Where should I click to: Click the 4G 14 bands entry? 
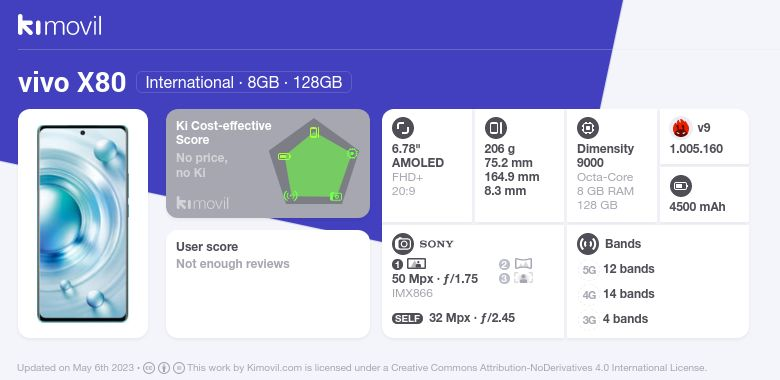click(617, 294)
